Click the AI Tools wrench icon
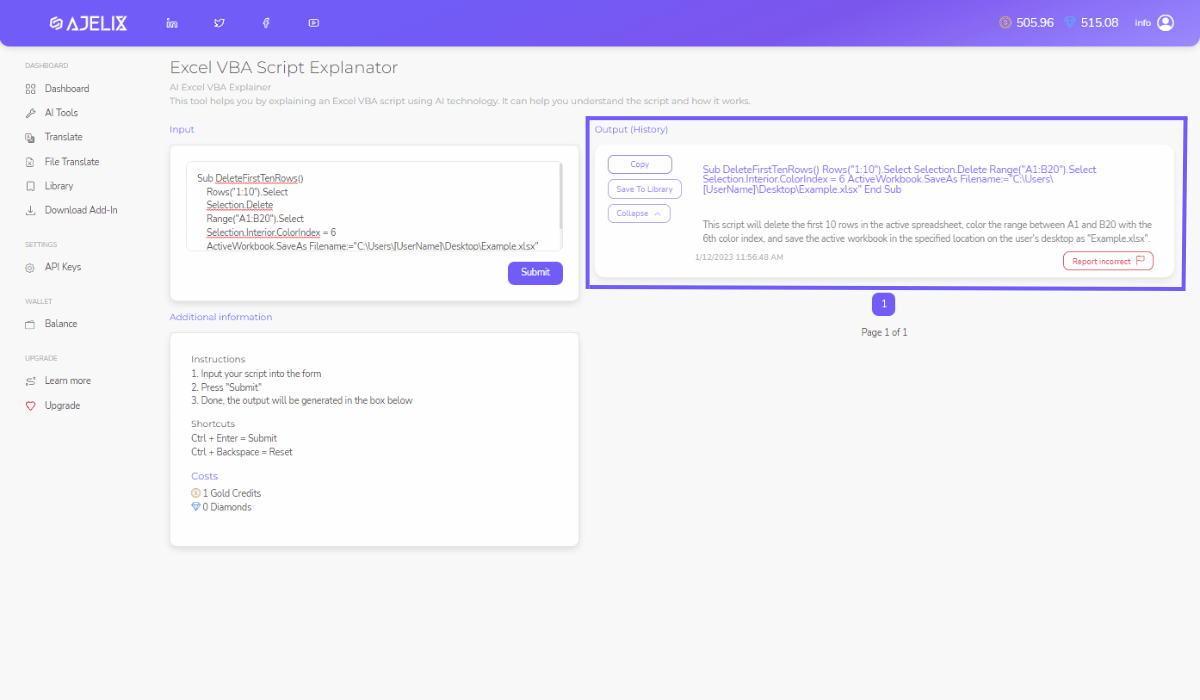This screenshot has height=700, width=1200. (31, 113)
